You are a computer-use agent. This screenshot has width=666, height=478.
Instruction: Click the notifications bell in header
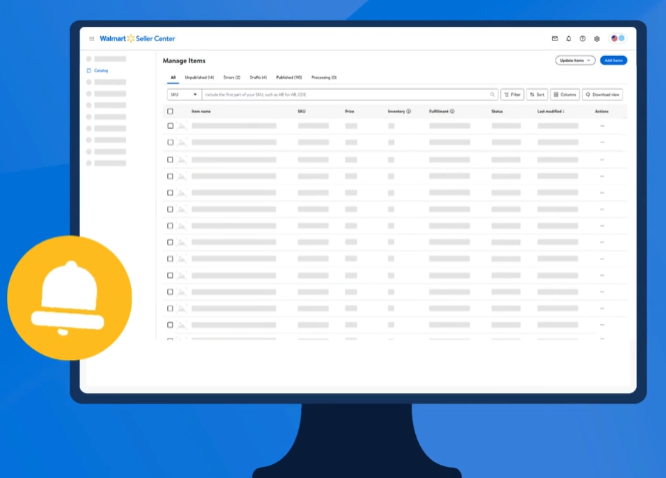click(x=569, y=39)
